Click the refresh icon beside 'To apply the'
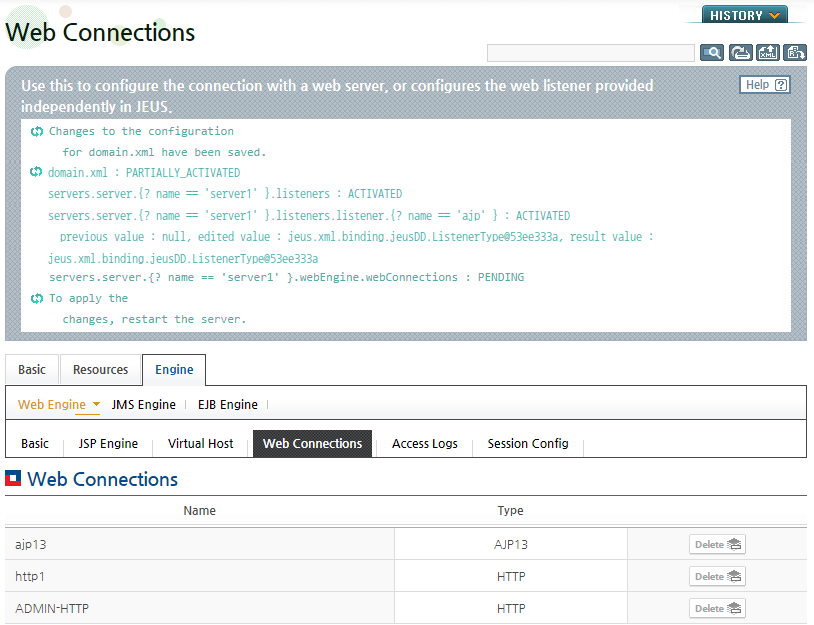 [x=36, y=298]
